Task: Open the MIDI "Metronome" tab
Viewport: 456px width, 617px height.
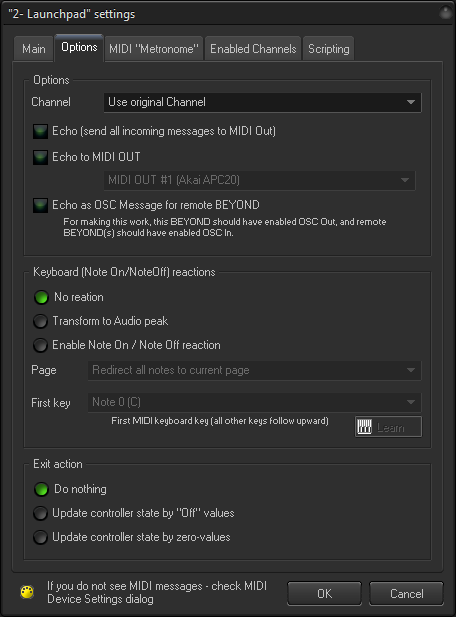Action: [154, 49]
